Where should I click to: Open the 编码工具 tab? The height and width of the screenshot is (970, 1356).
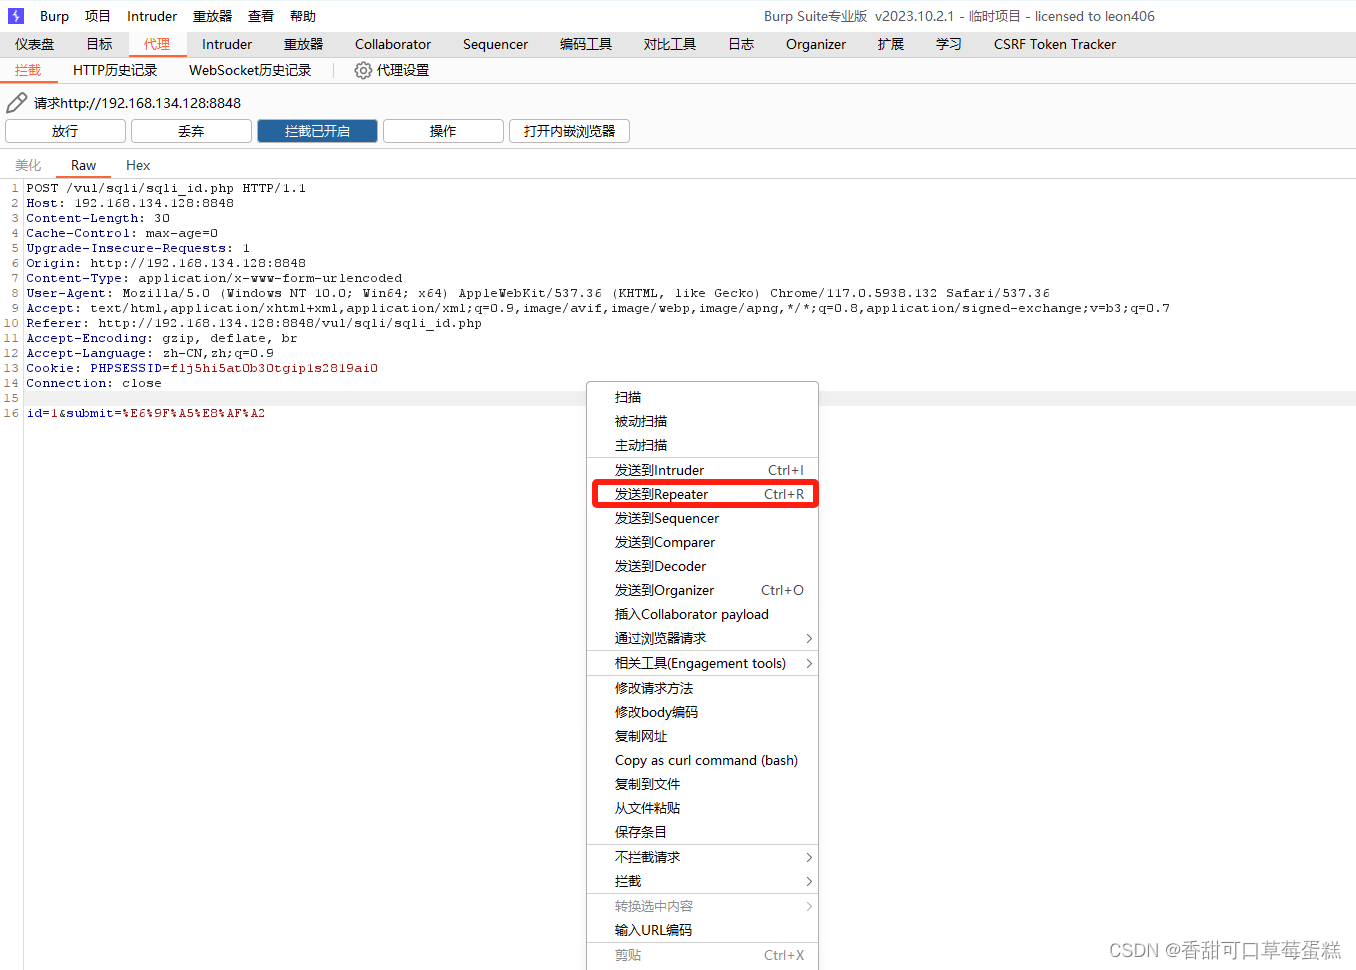click(x=586, y=44)
